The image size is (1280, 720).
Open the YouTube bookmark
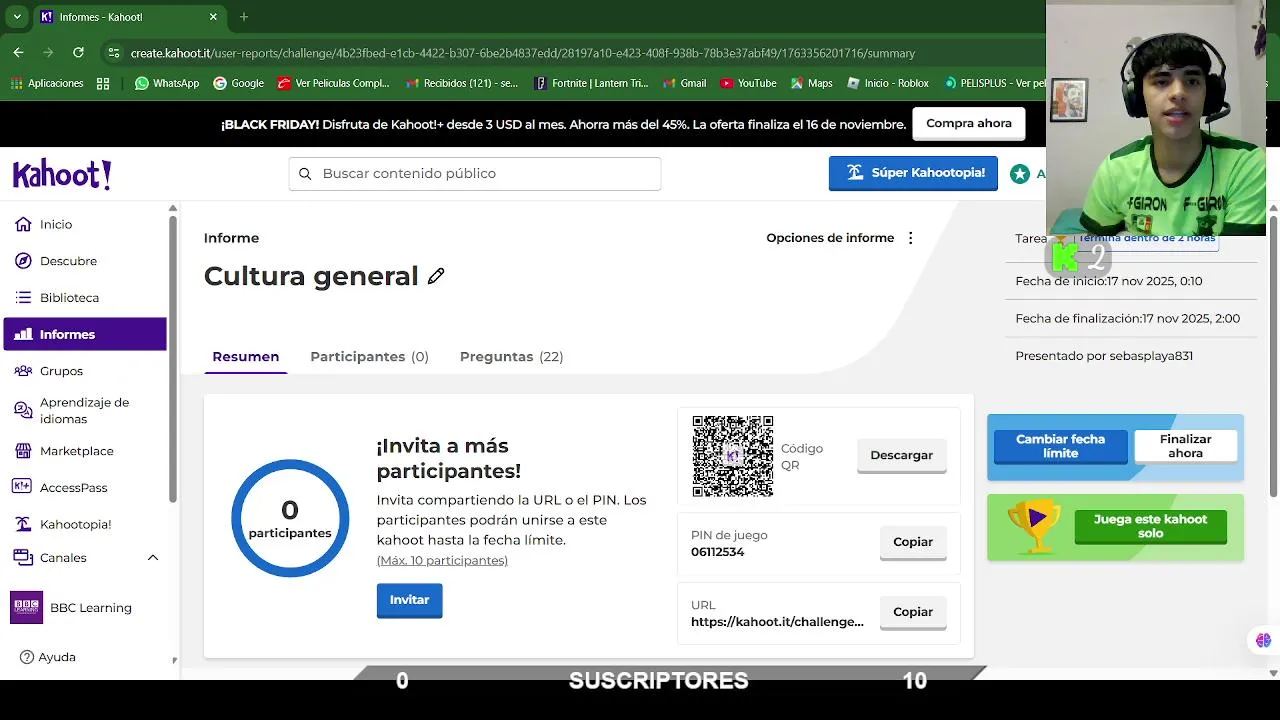[748, 83]
